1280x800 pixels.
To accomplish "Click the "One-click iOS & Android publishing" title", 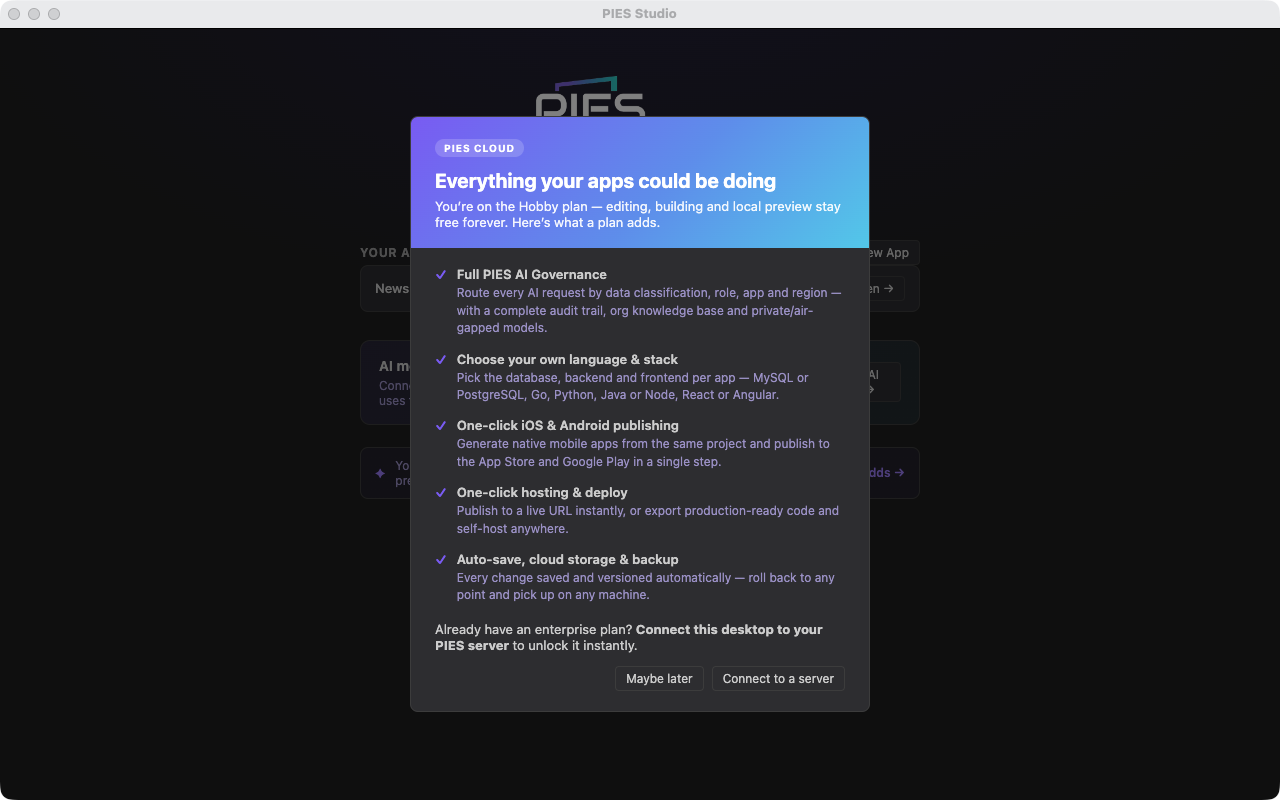I will pos(568,425).
